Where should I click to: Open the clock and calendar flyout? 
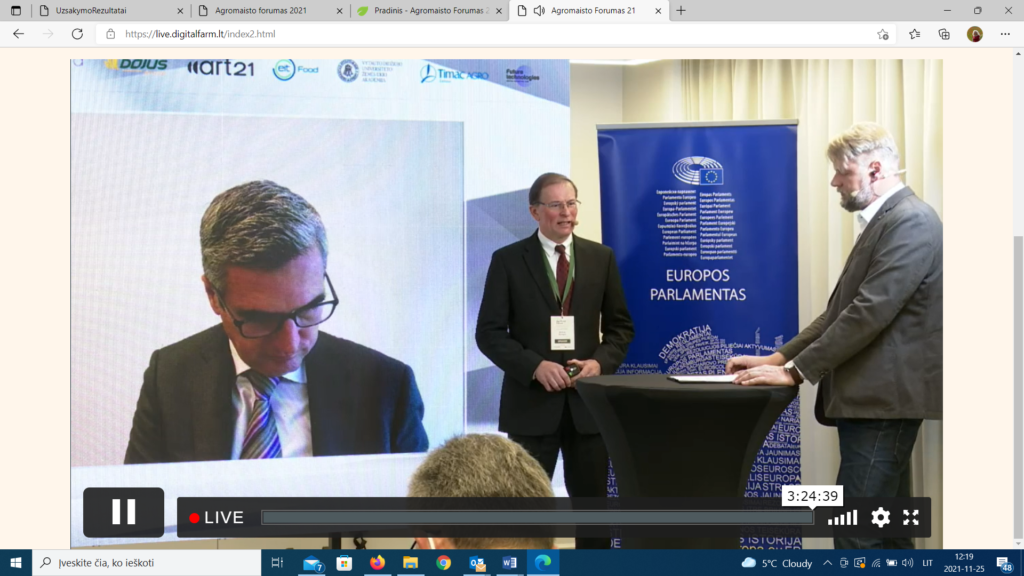click(964, 562)
